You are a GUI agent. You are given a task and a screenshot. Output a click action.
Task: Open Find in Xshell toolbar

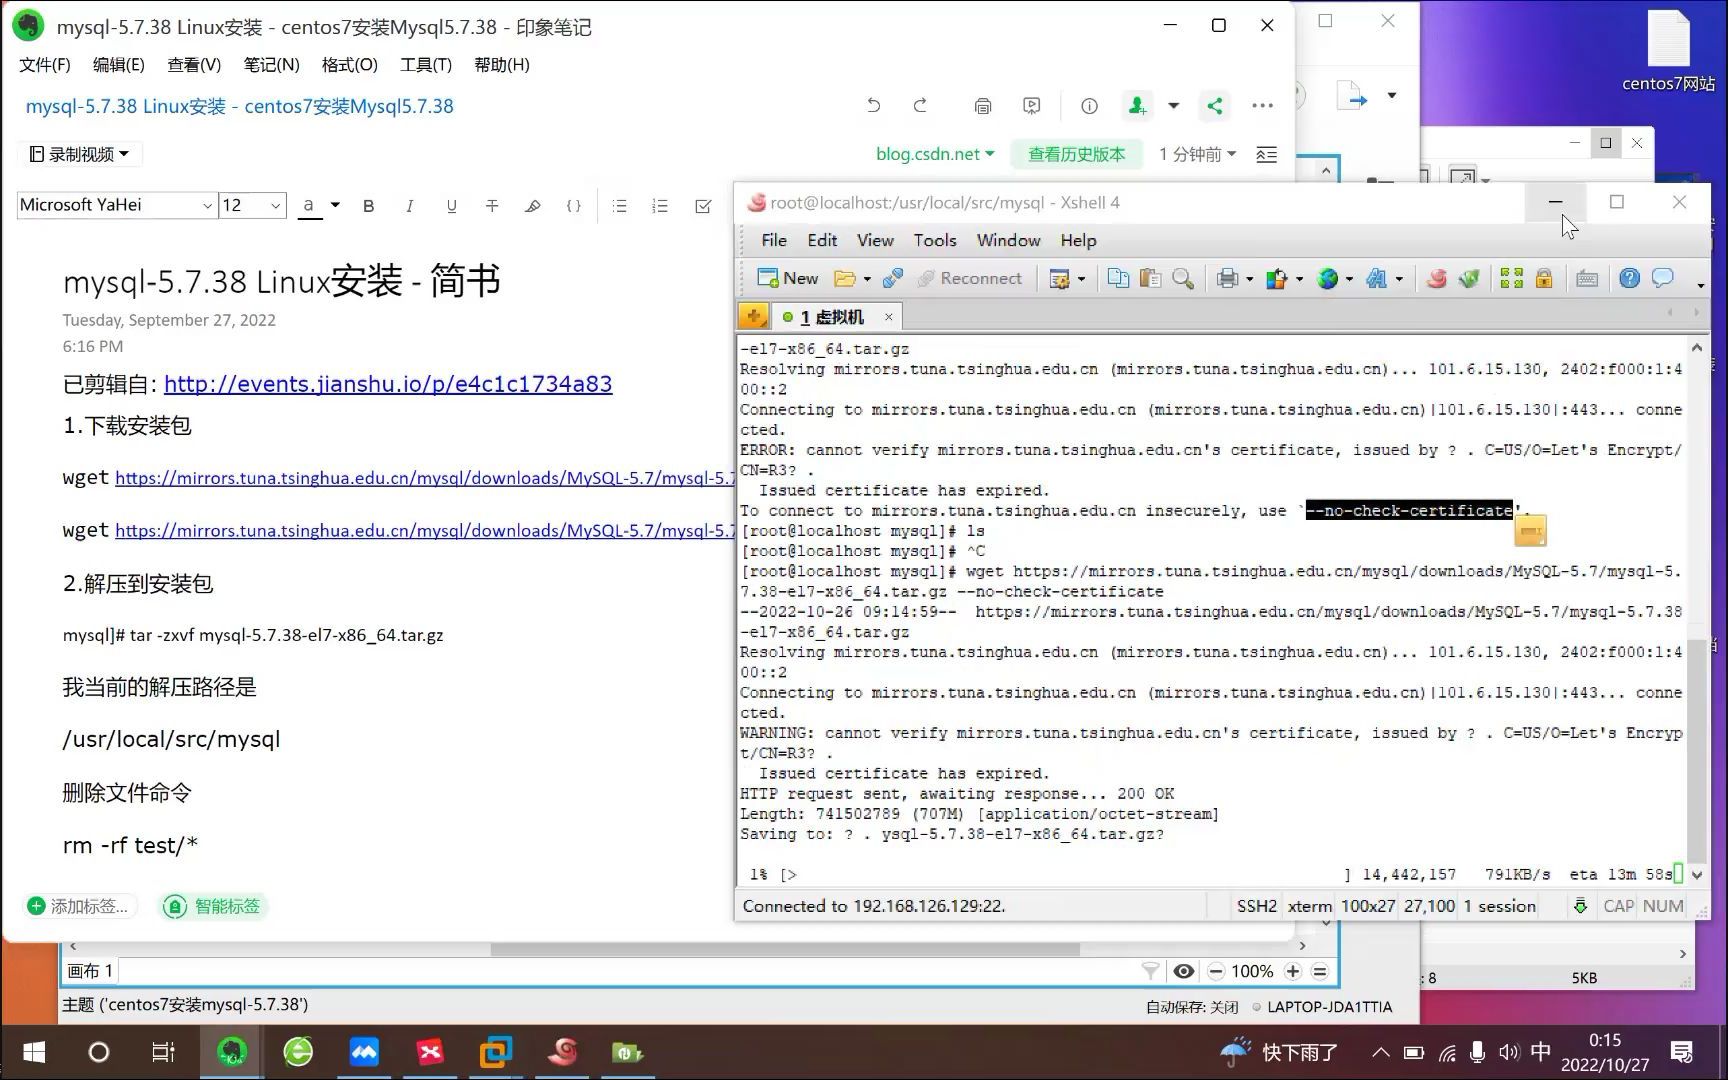1183,278
